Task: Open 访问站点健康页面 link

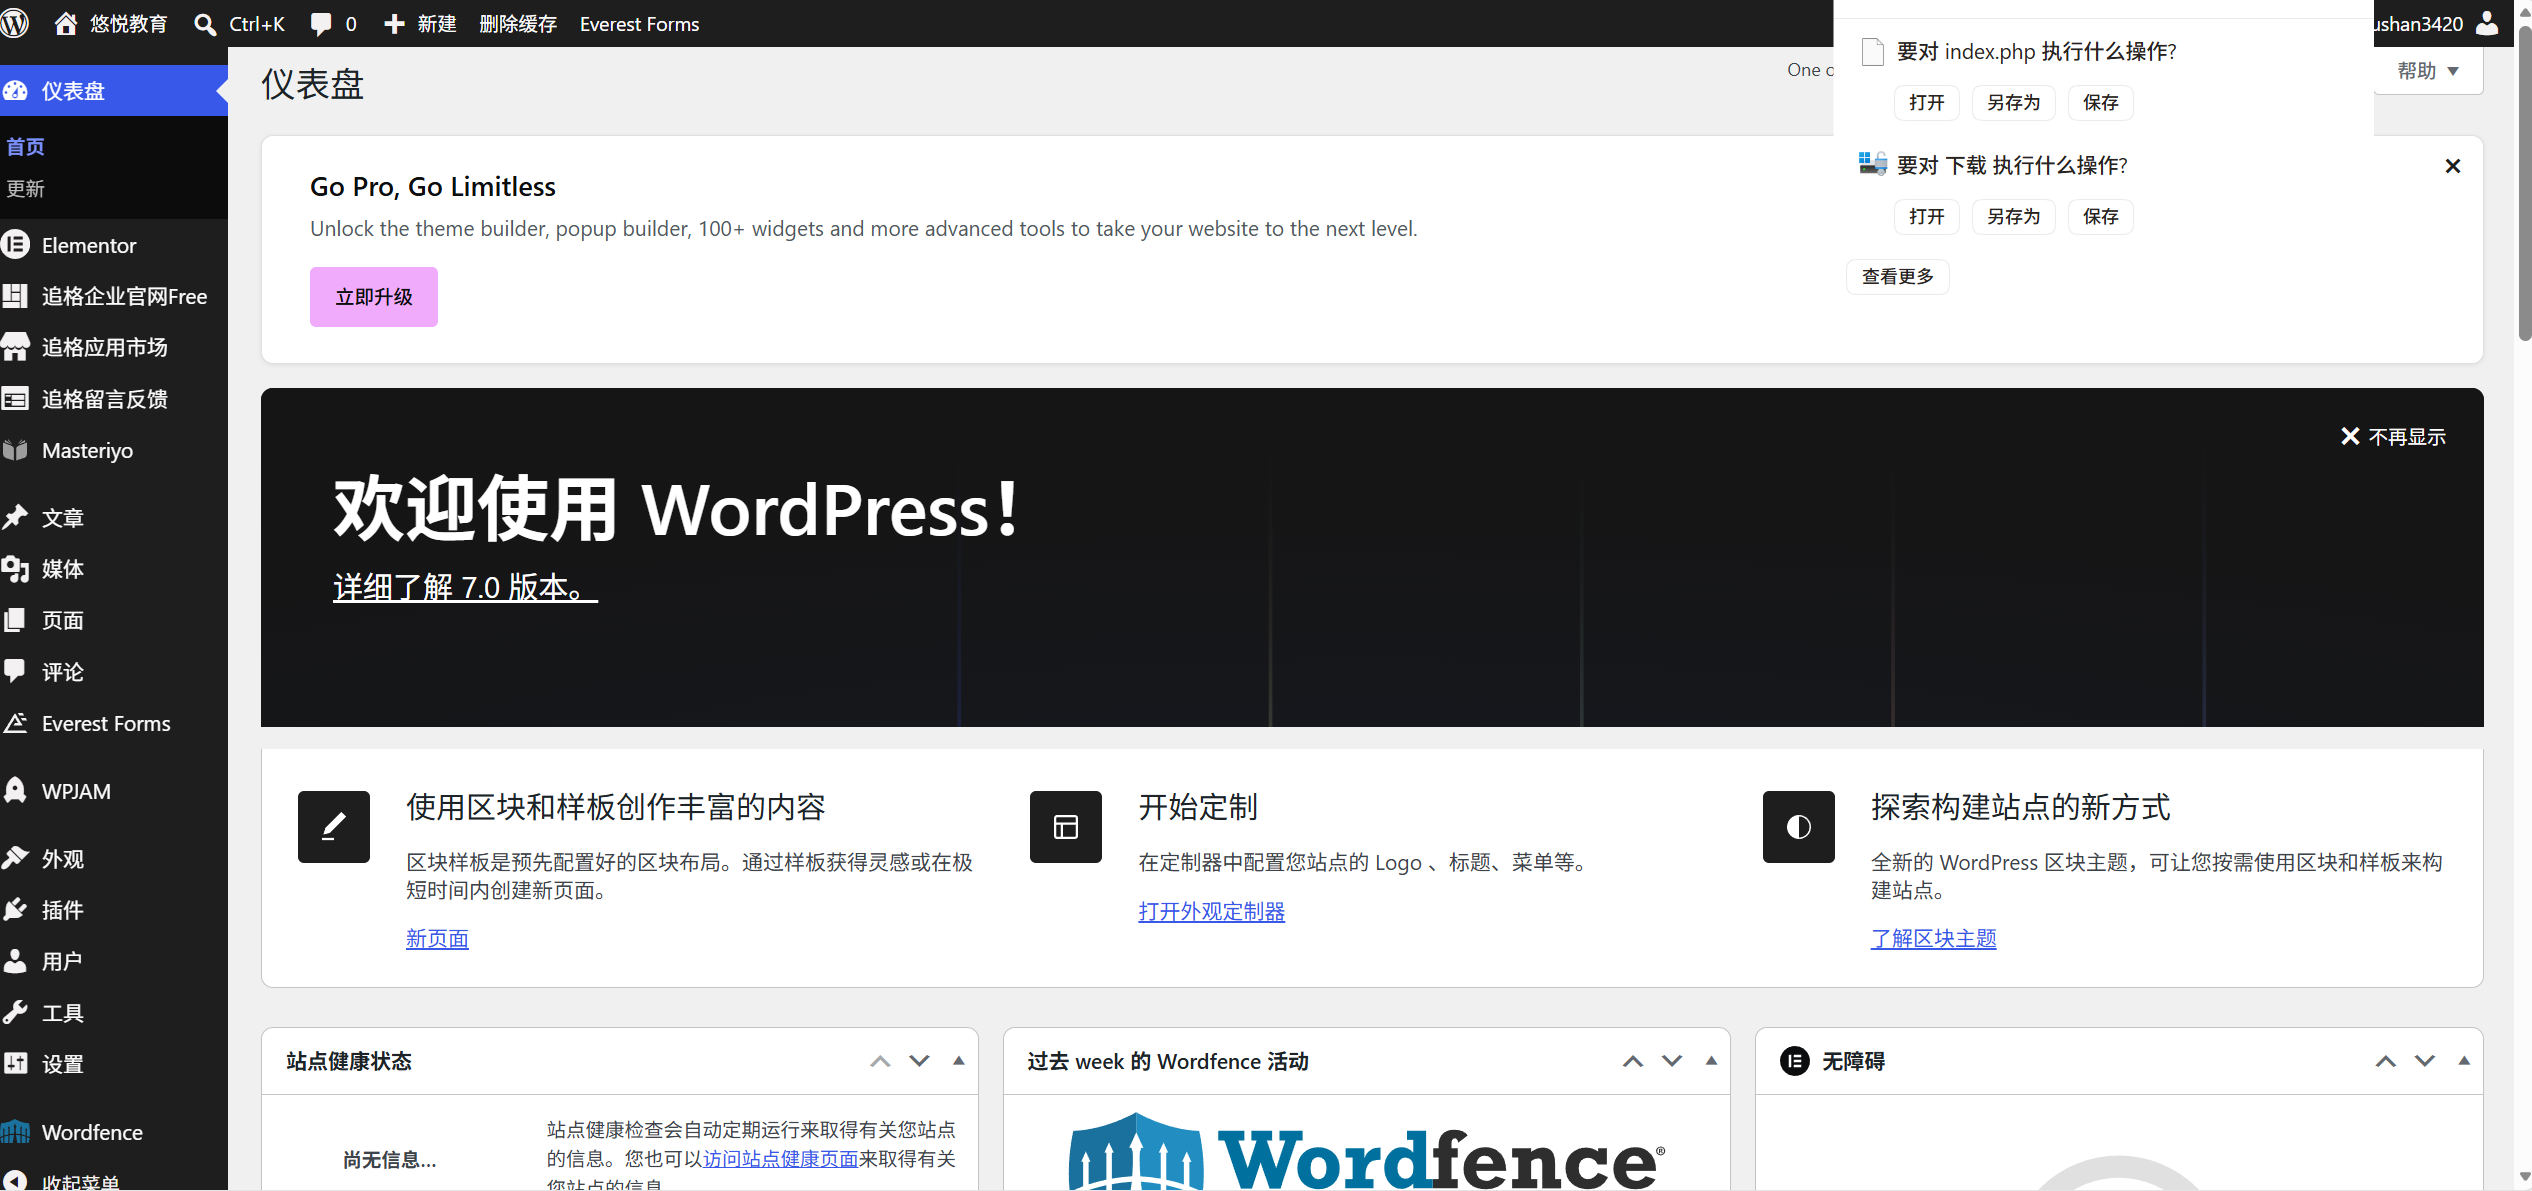Action: [780, 1159]
